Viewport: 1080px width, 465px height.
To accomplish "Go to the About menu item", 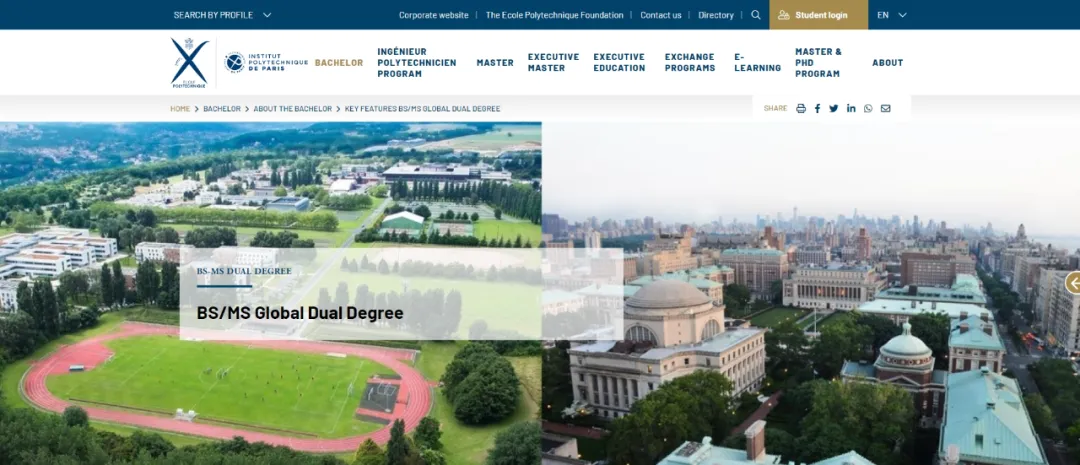I will click(887, 62).
